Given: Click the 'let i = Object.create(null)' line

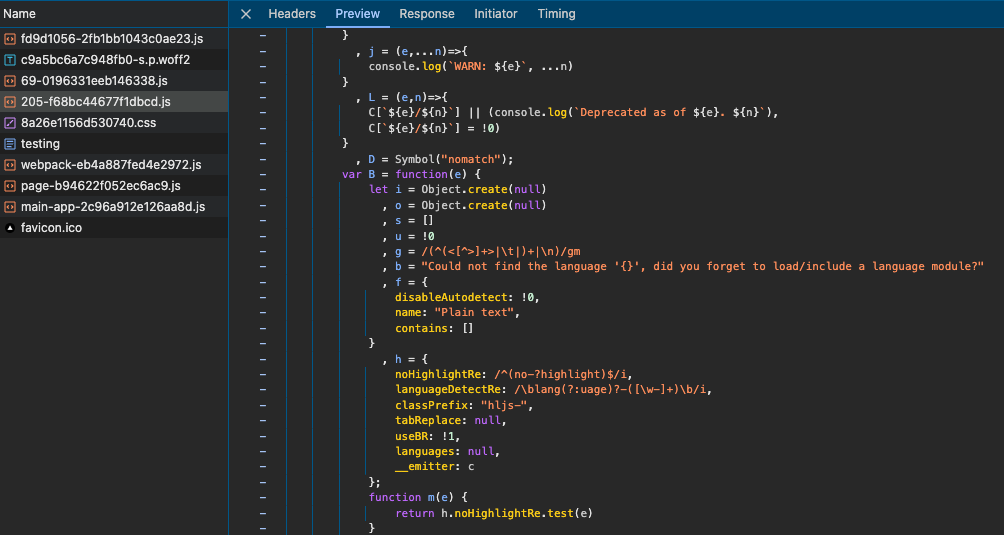Looking at the screenshot, I should pos(458,189).
